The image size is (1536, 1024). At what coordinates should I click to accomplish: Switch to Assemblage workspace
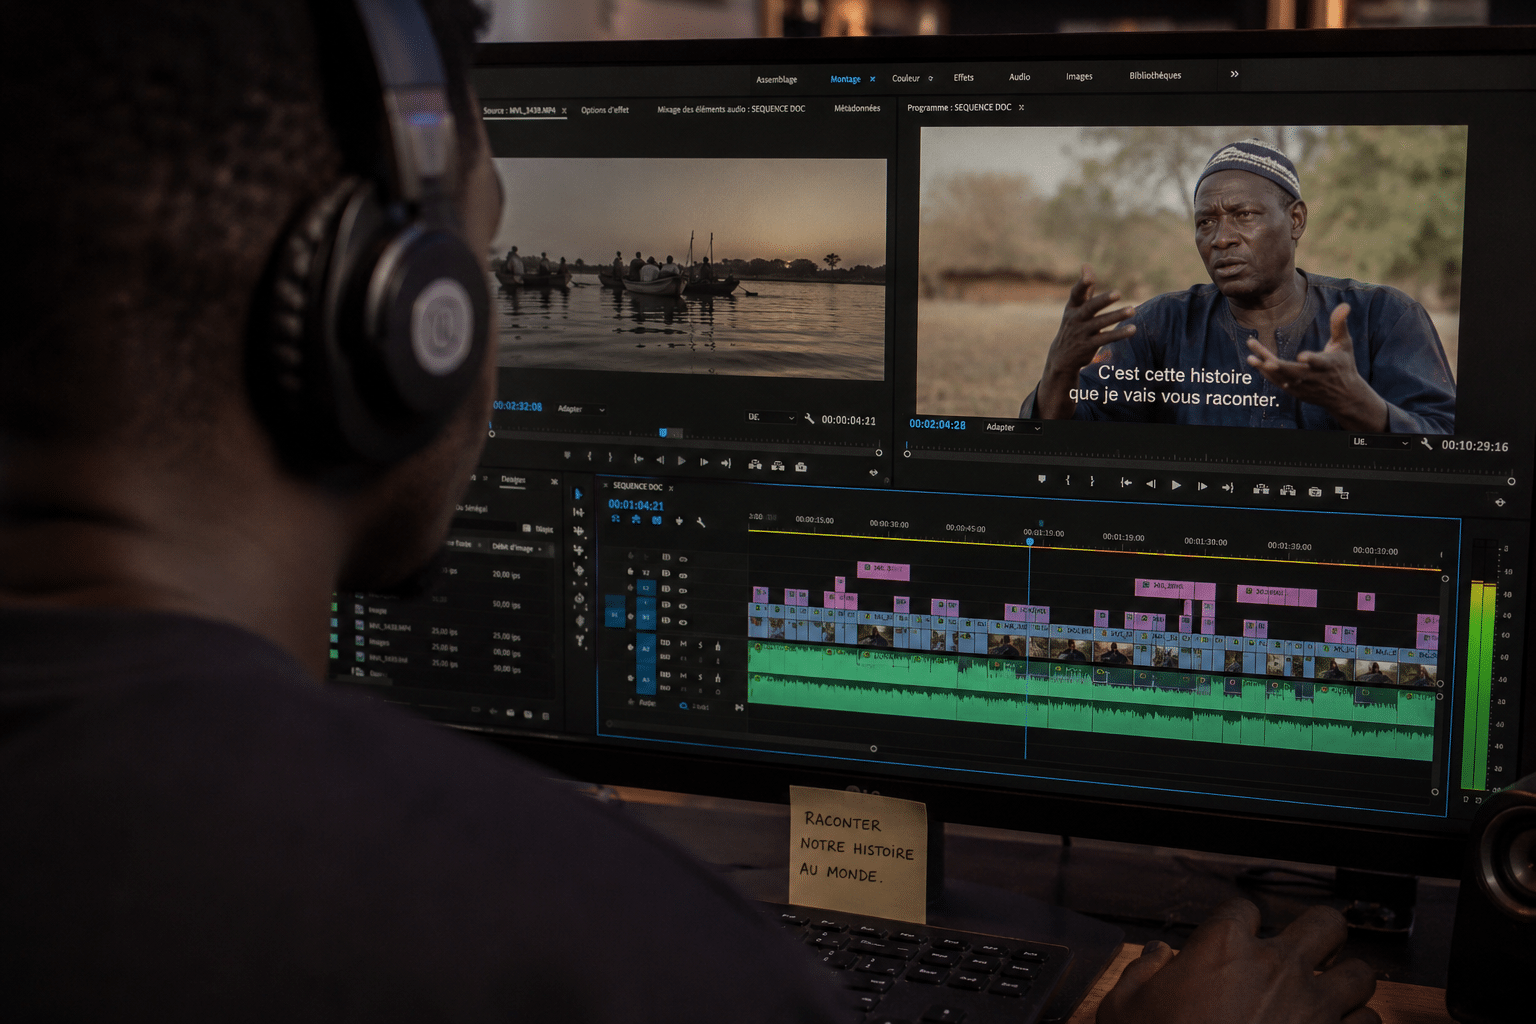[x=777, y=79]
